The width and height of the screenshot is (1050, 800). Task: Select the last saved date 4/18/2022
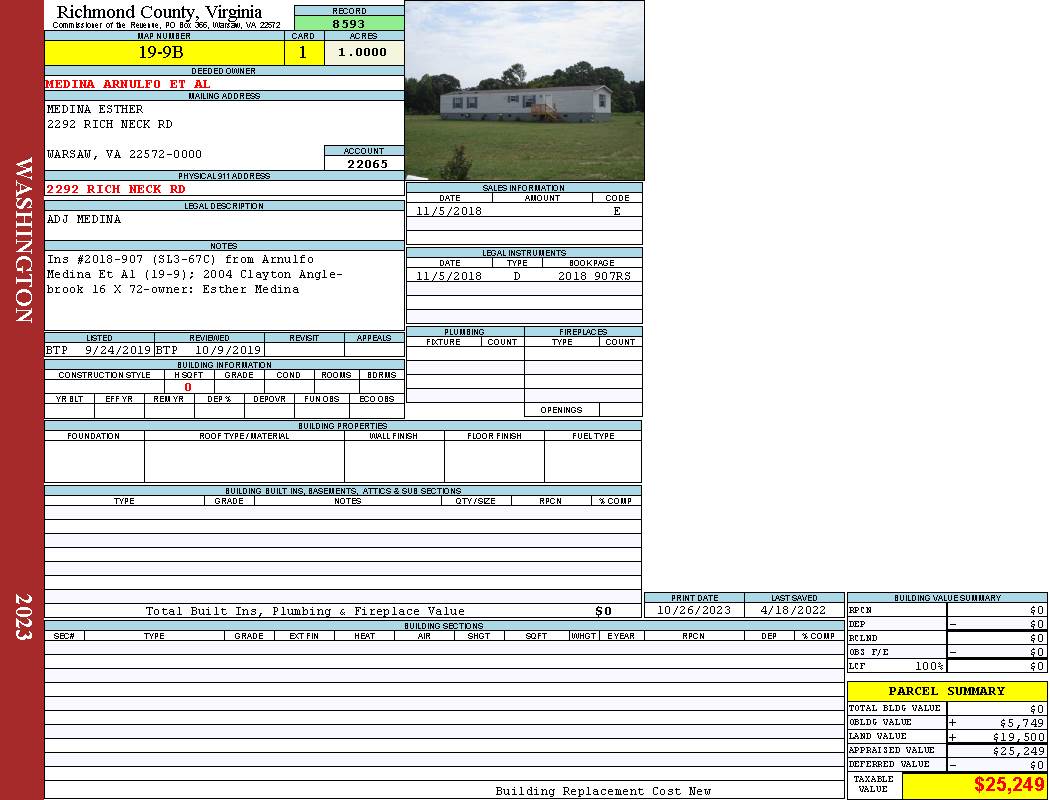(794, 610)
